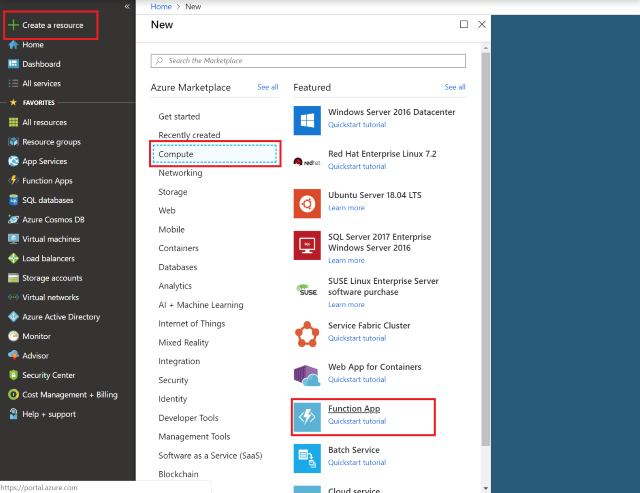Open Resource groups cube icon
Image resolution: width=640 pixels, height=493 pixels.
pos(13,142)
